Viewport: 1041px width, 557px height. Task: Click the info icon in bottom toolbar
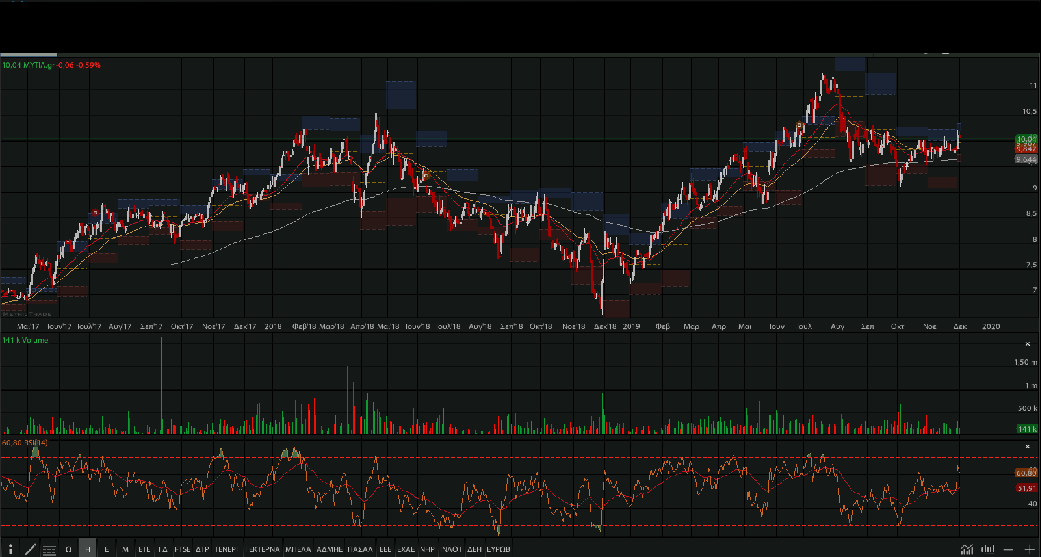[x=11, y=549]
